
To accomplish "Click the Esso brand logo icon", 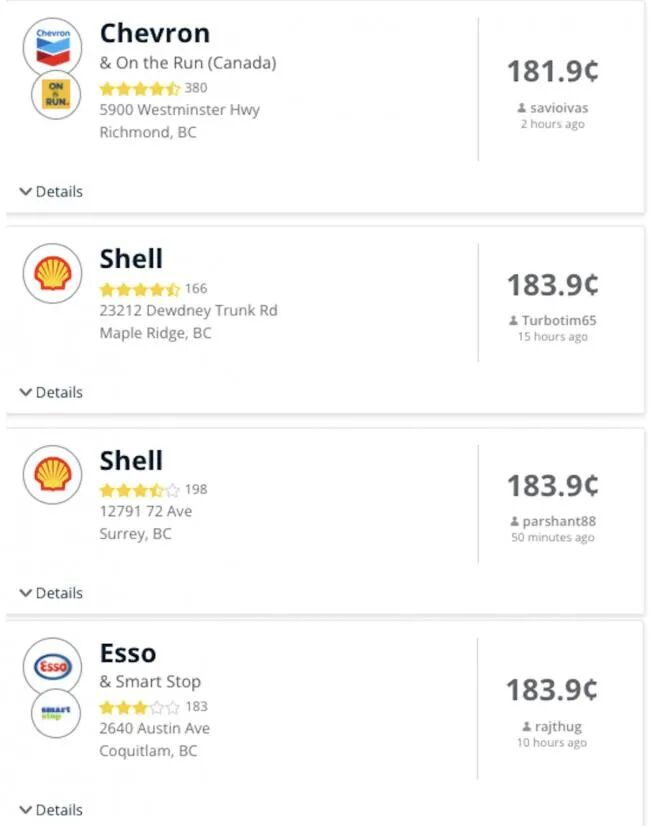I will coord(52,666).
